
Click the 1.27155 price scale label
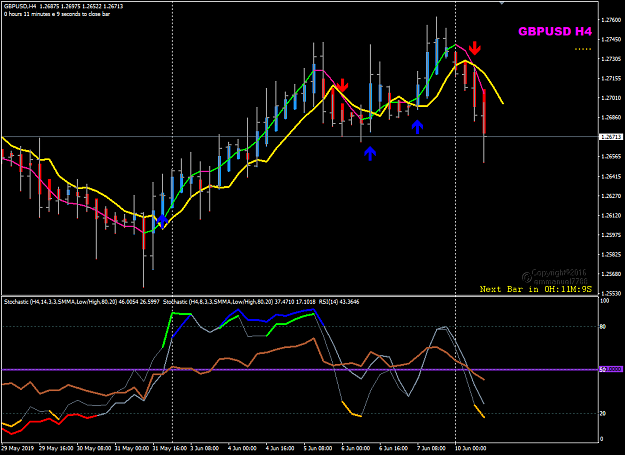coord(611,78)
